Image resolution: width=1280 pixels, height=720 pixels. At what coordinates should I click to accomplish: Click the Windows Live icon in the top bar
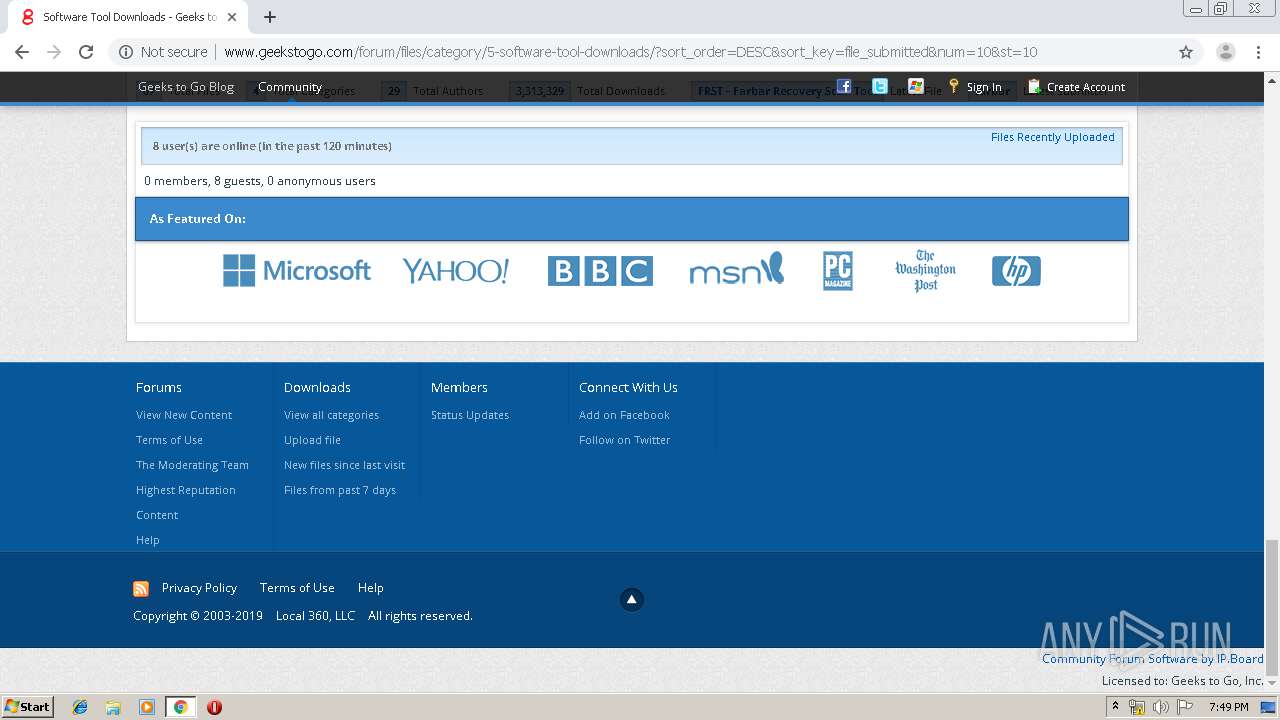pyautogui.click(x=916, y=86)
